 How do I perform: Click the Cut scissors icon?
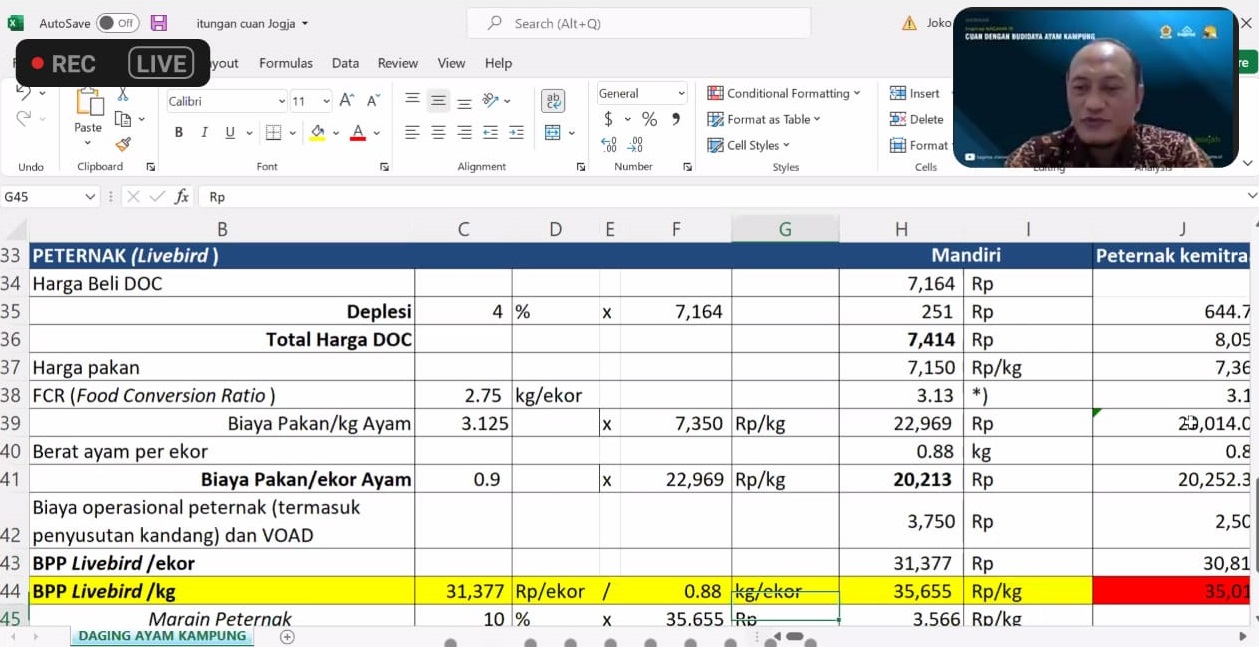point(123,94)
